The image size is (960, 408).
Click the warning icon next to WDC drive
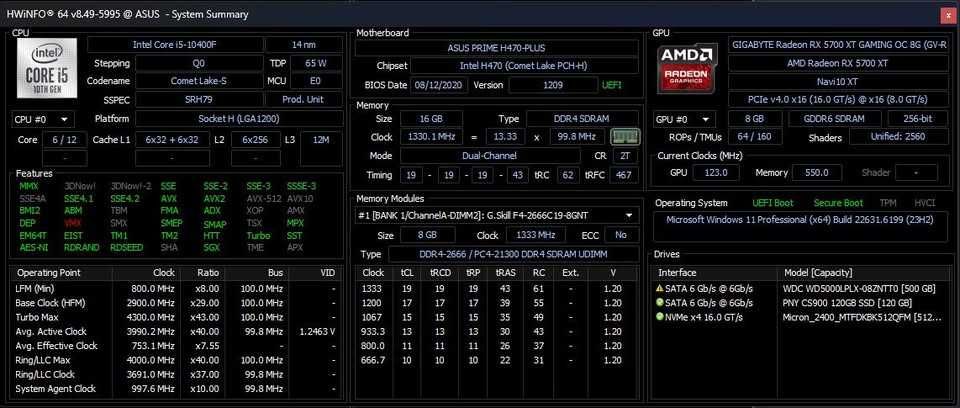coord(659,288)
